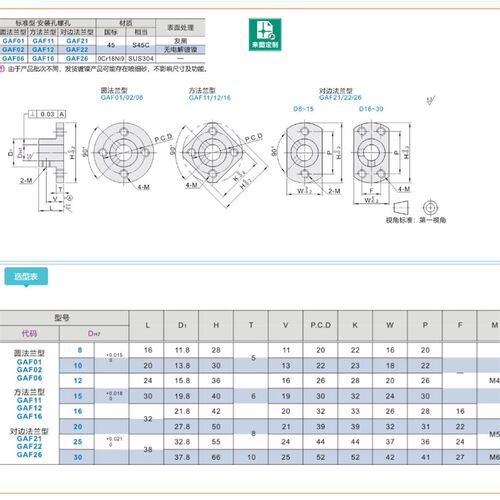The width and height of the screenshot is (500, 500).
Task: Select bore size 10 in DH7 column
Action: pos(78,366)
